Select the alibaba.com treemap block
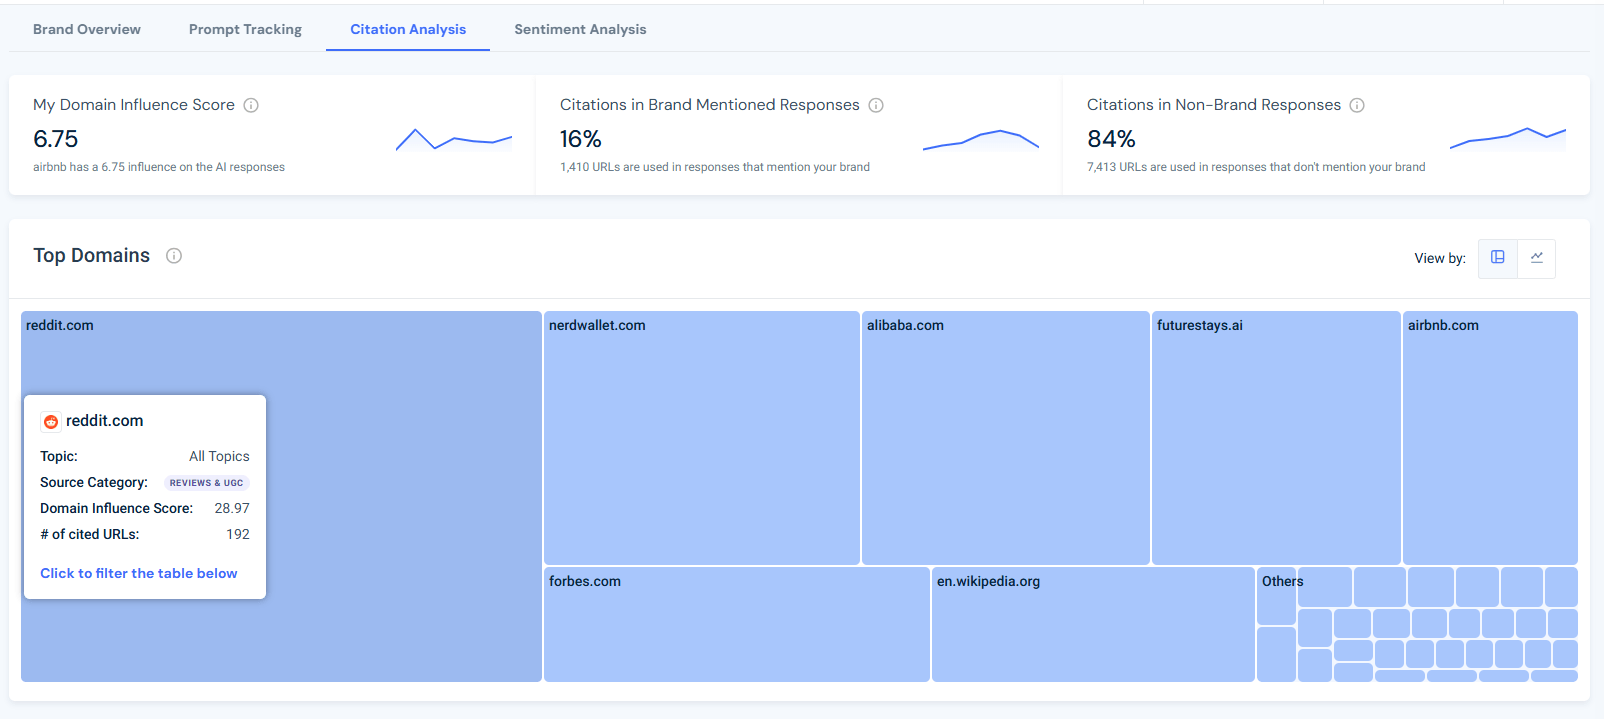Screen dimensions: 1604x719 [x=1006, y=438]
